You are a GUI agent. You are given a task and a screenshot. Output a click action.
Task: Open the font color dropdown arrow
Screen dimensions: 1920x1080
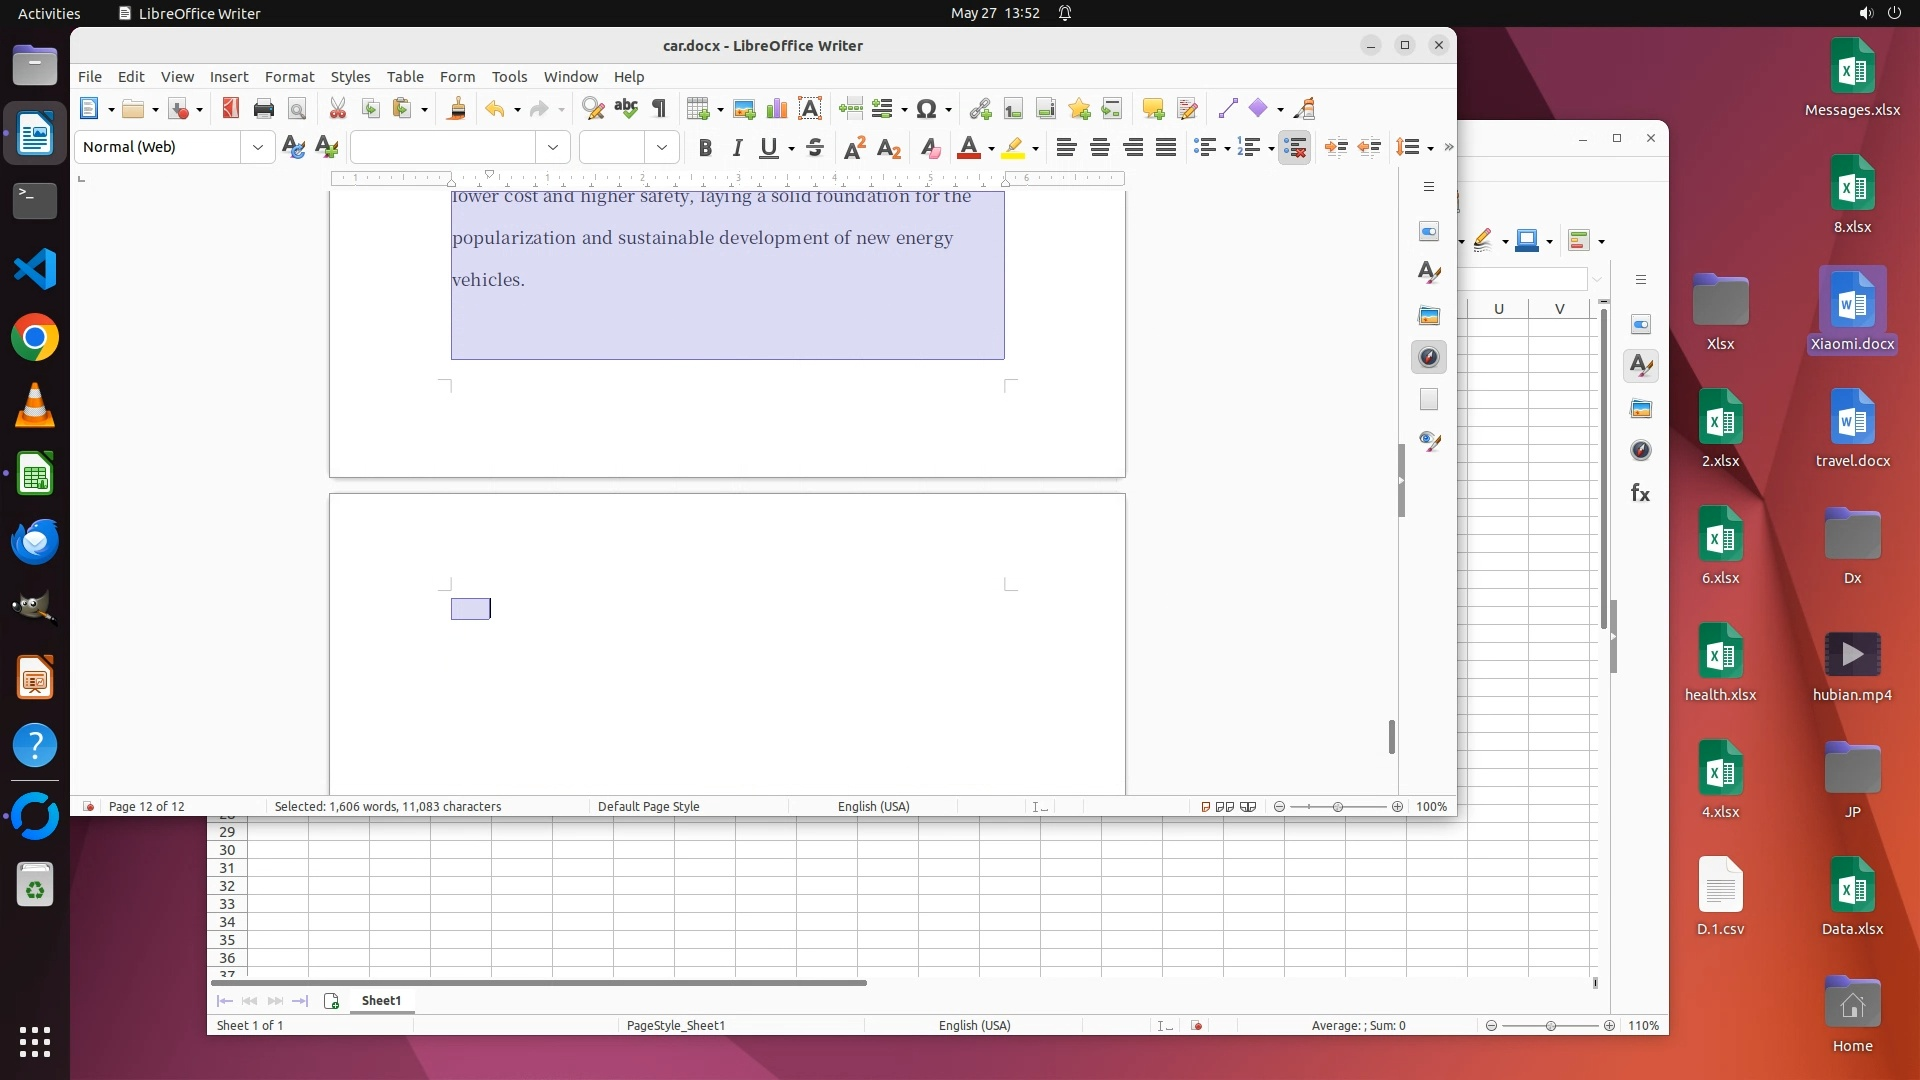991,149
